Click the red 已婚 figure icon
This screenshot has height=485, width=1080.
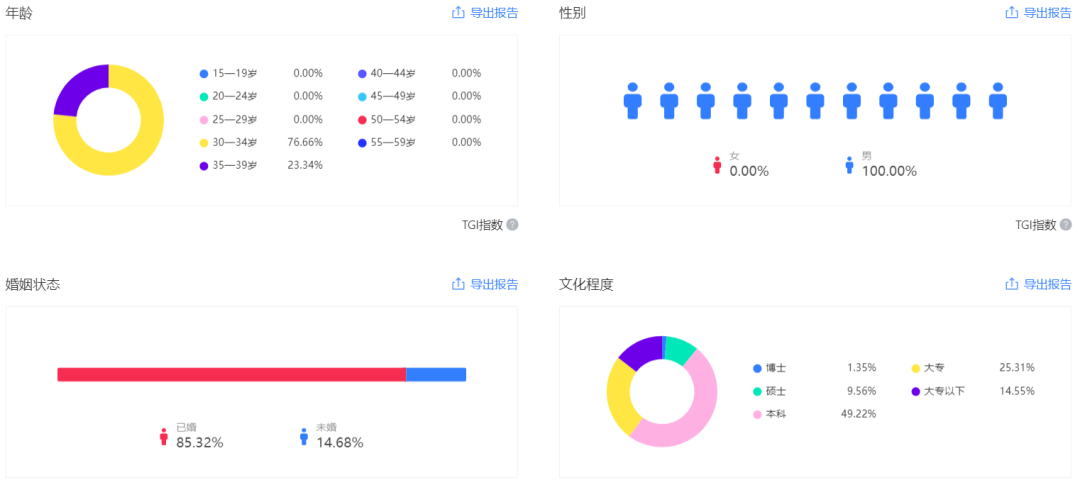(164, 437)
